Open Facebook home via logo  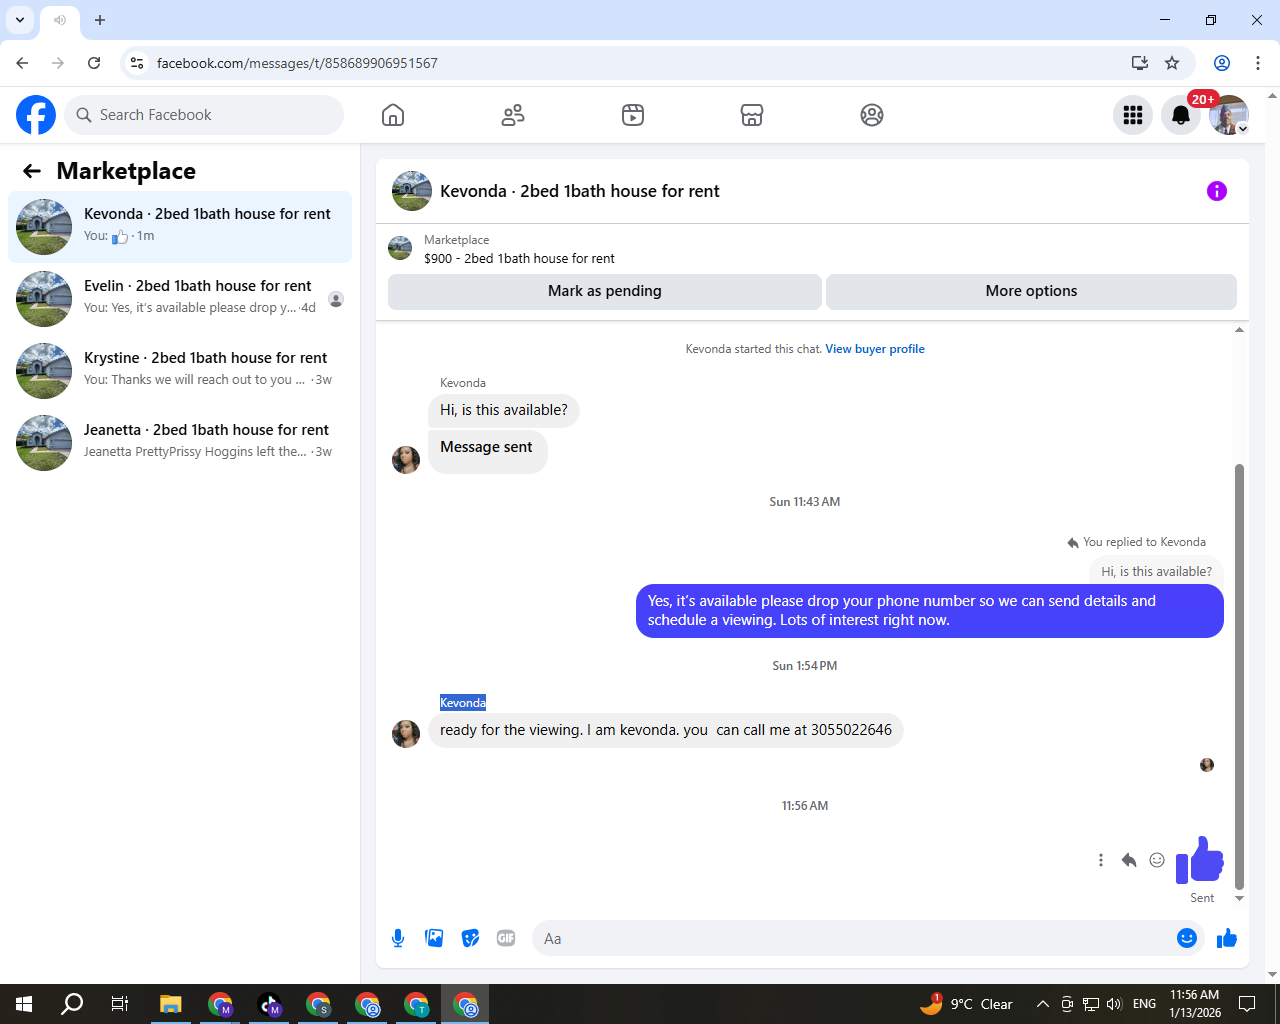[x=36, y=115]
